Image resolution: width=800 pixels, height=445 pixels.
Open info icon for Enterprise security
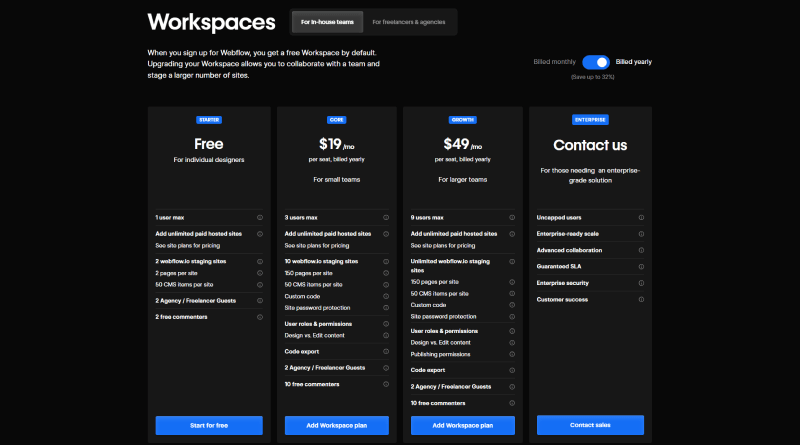[x=641, y=283]
